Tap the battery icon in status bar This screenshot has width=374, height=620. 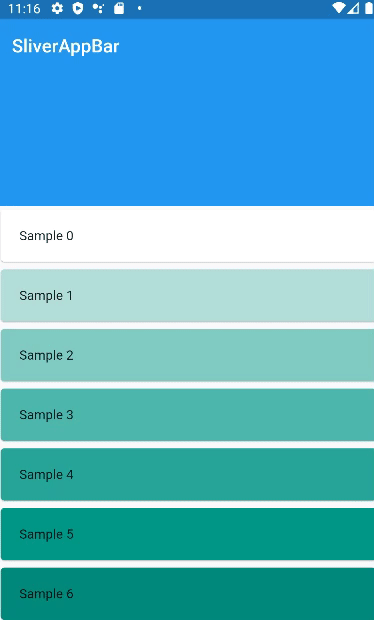point(369,8)
